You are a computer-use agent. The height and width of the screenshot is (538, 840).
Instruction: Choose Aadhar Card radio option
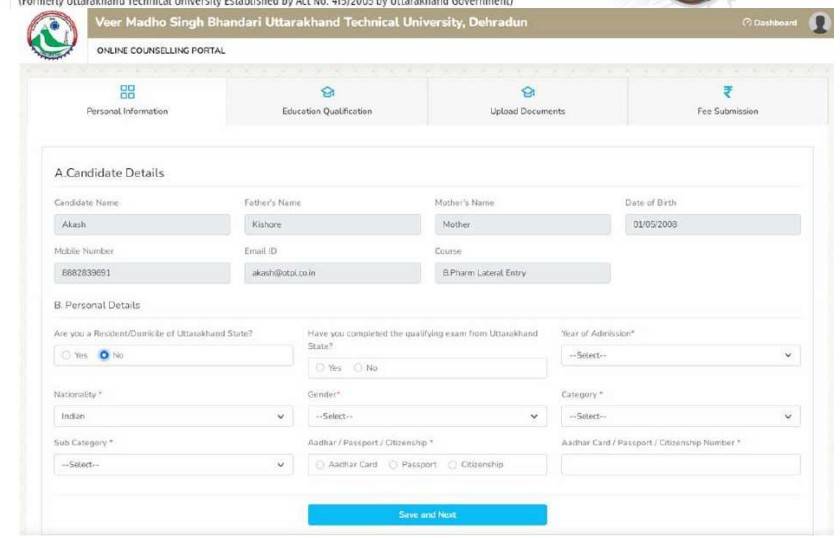320,465
